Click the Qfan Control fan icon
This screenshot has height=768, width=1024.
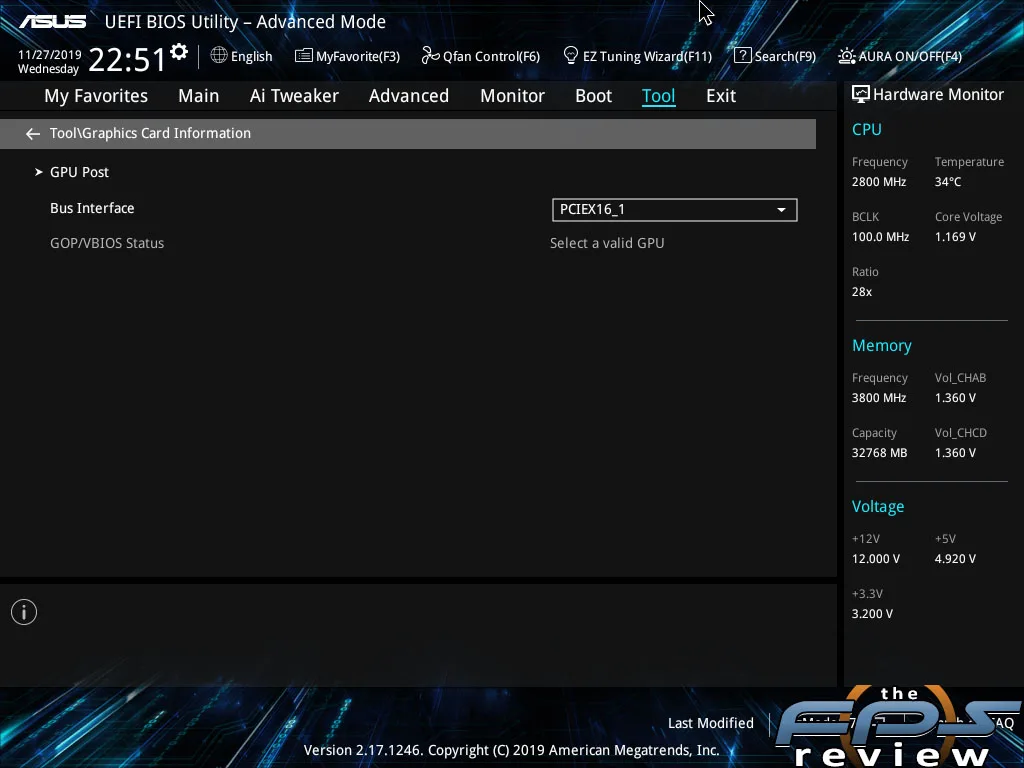430,56
